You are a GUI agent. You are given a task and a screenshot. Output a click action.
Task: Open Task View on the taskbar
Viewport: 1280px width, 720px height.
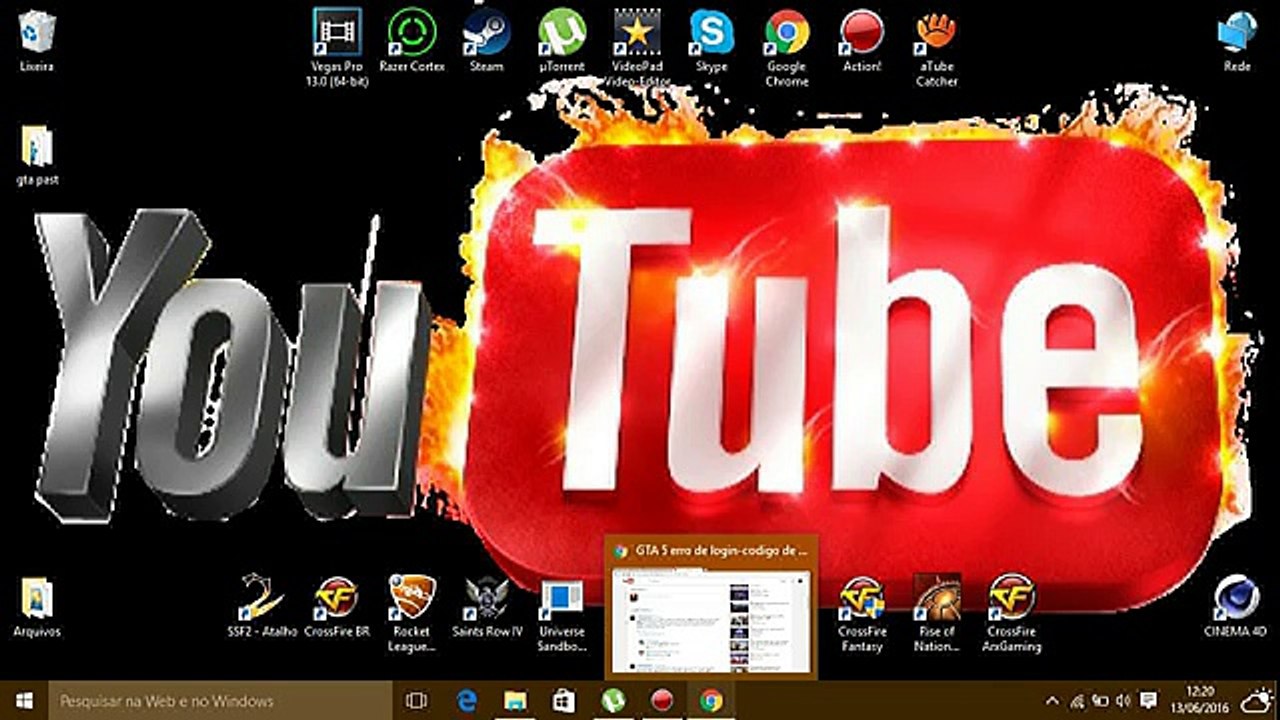(x=417, y=700)
